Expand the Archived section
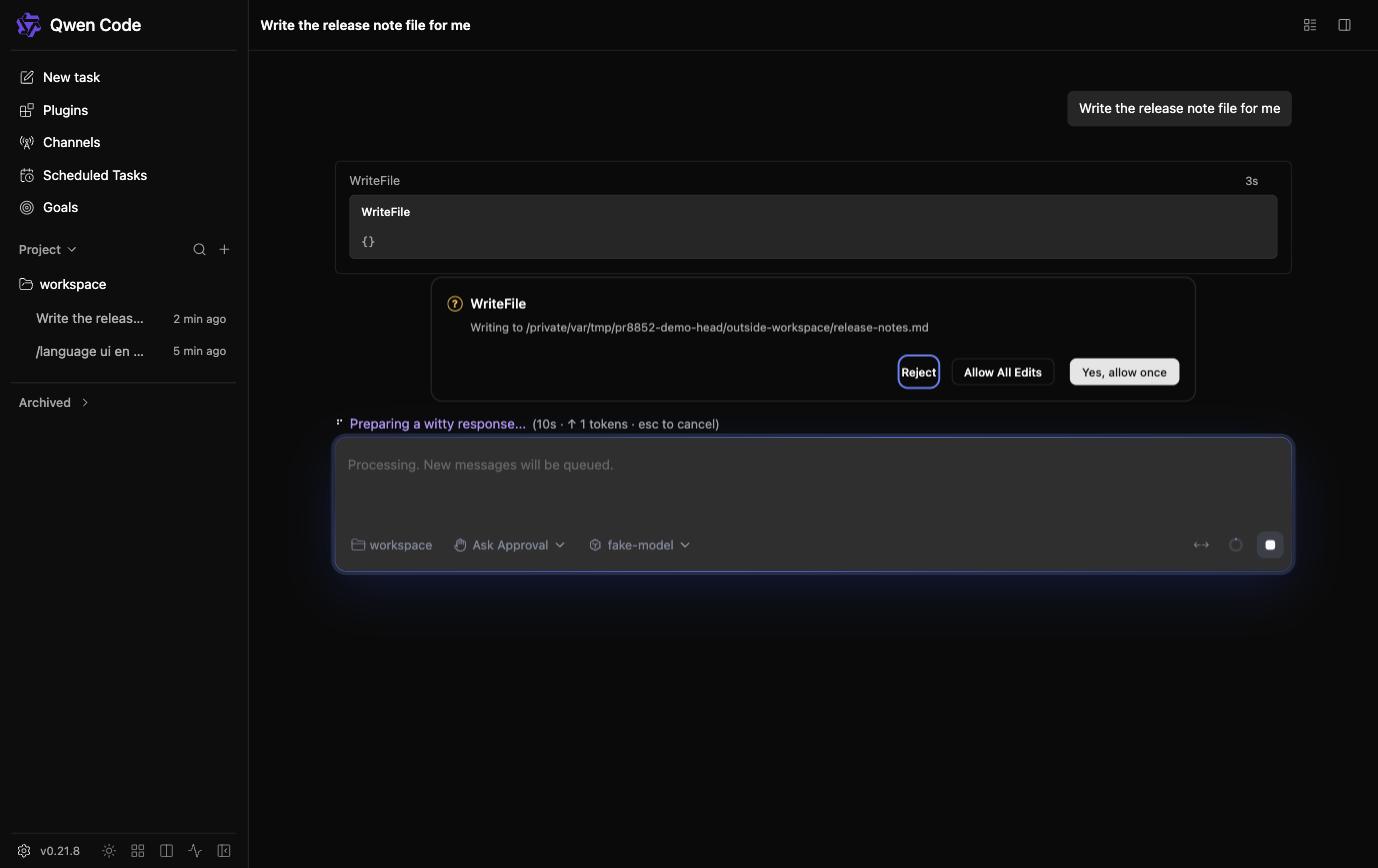Image resolution: width=1378 pixels, height=868 pixels. coord(55,402)
